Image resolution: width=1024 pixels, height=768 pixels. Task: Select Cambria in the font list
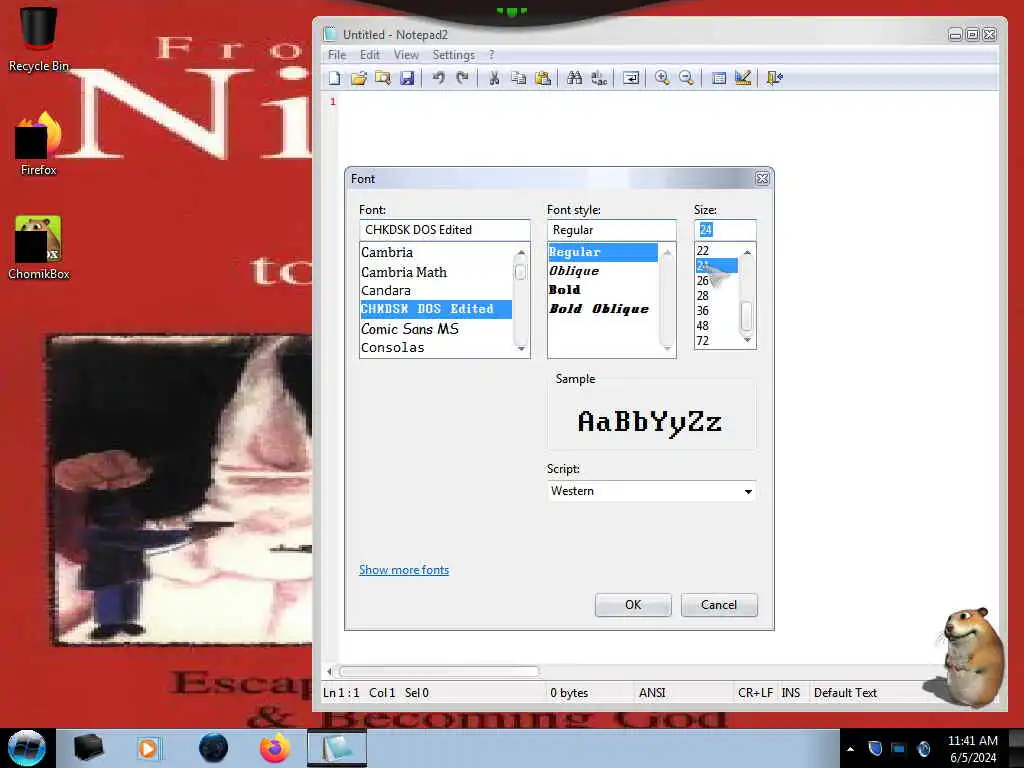[x=436, y=252]
